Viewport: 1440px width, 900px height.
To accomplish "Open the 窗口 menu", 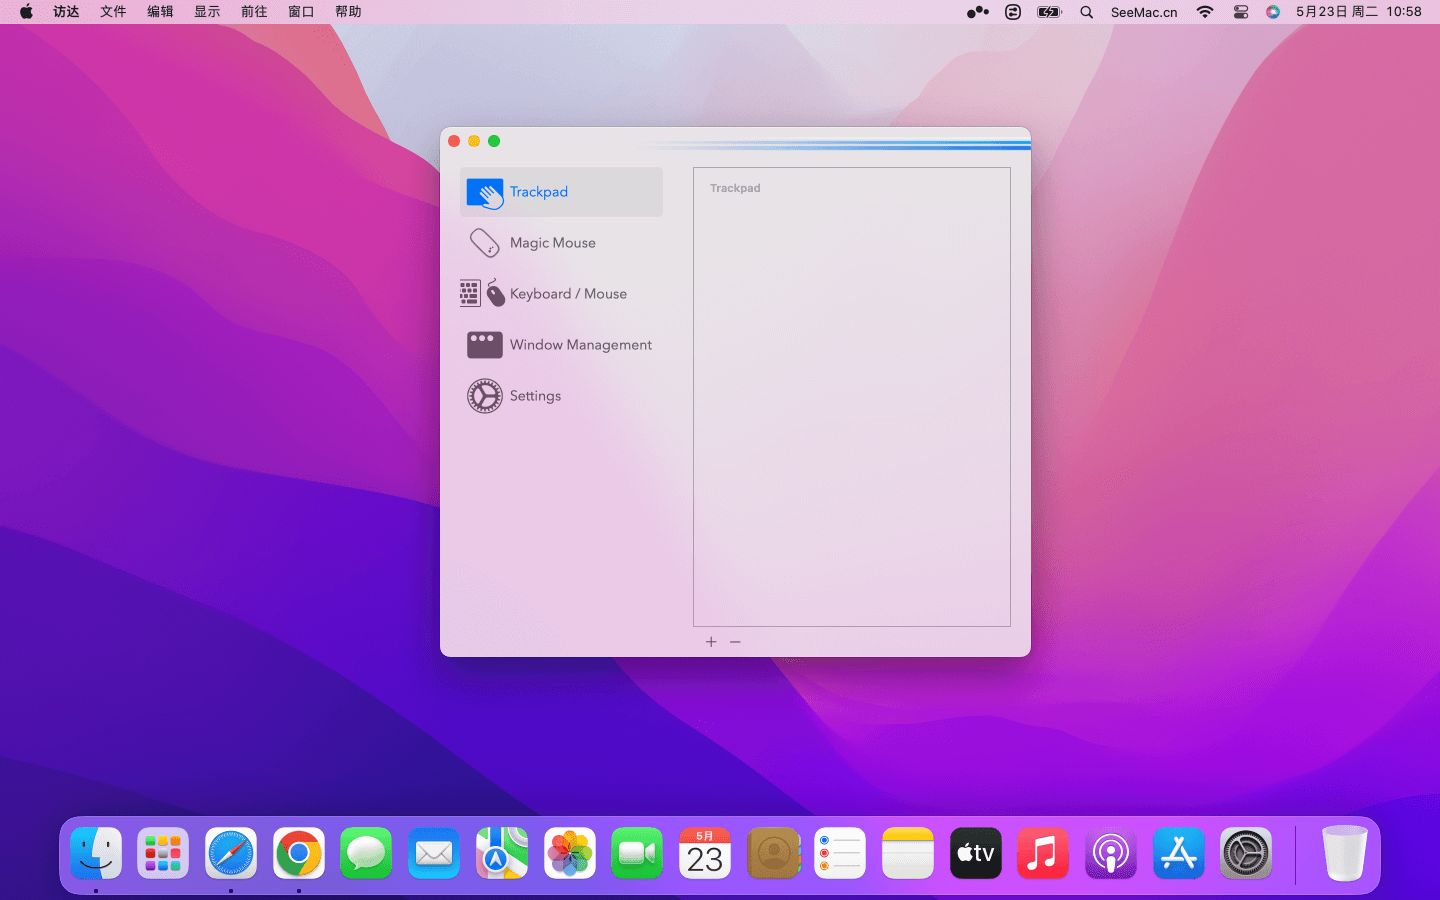I will coord(301,12).
